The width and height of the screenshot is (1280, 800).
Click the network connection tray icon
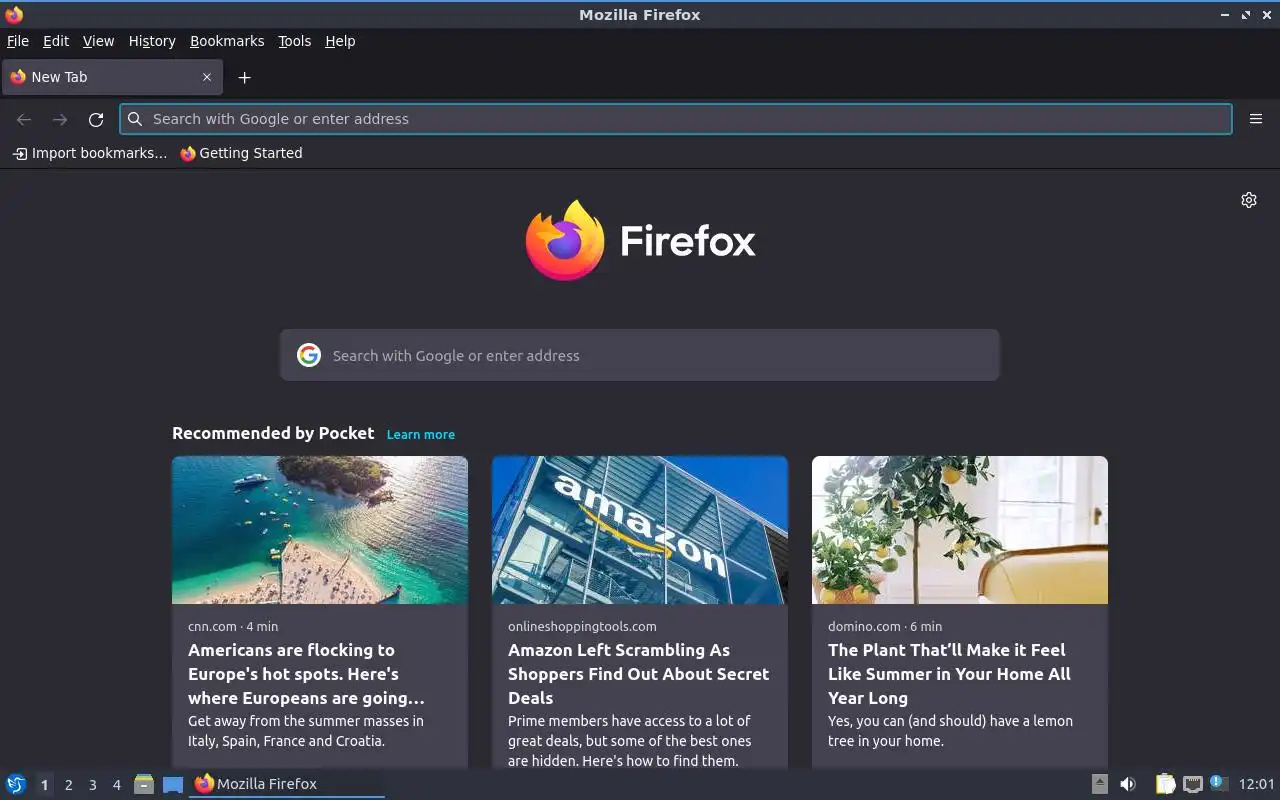(x=1192, y=784)
